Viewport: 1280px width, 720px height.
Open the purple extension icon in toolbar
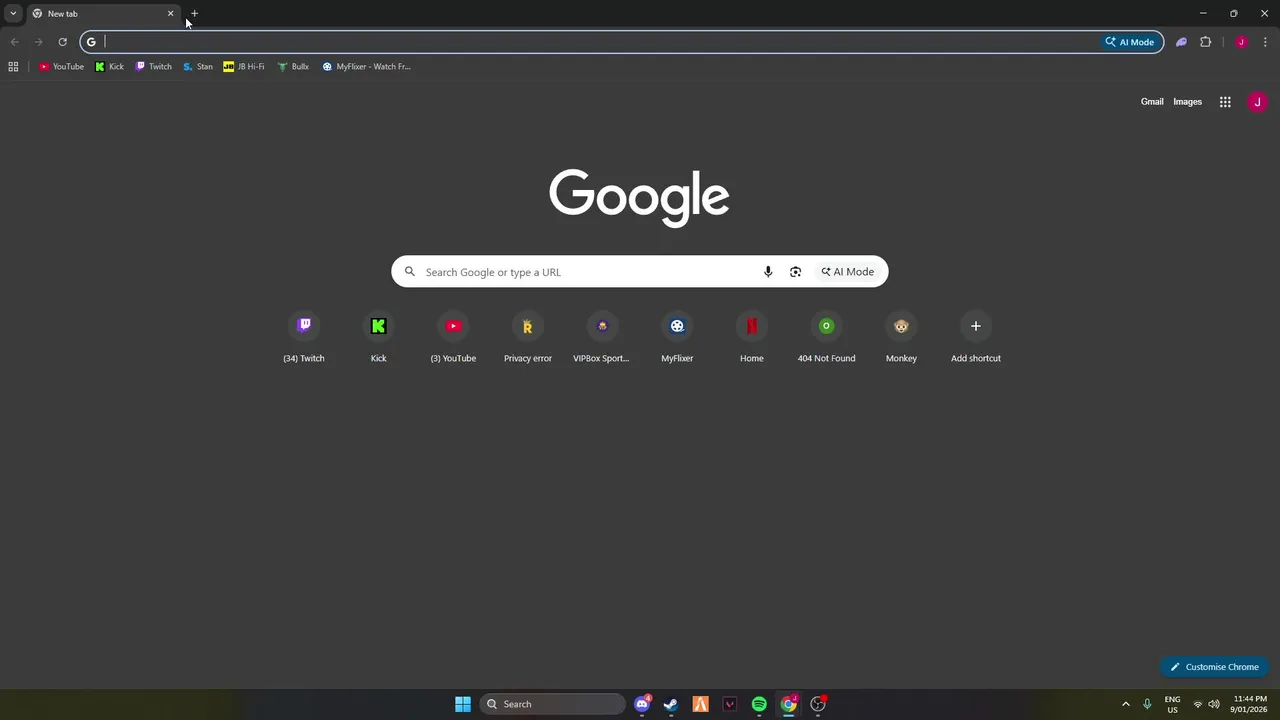pos(1181,42)
